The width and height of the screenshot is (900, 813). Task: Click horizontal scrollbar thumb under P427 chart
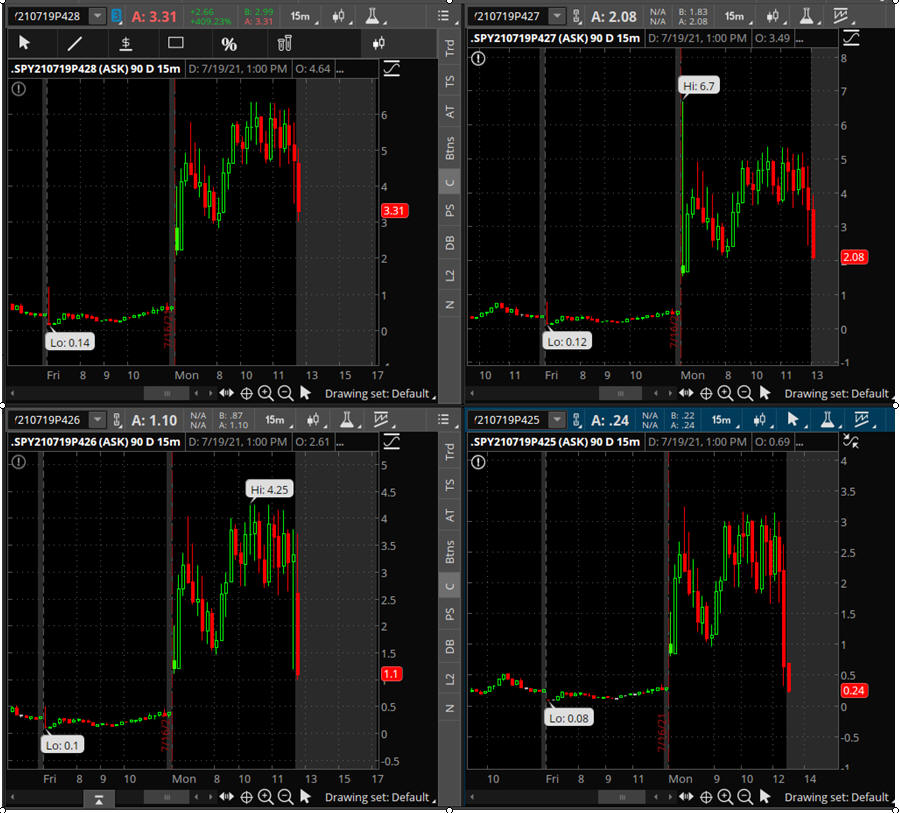(620, 394)
